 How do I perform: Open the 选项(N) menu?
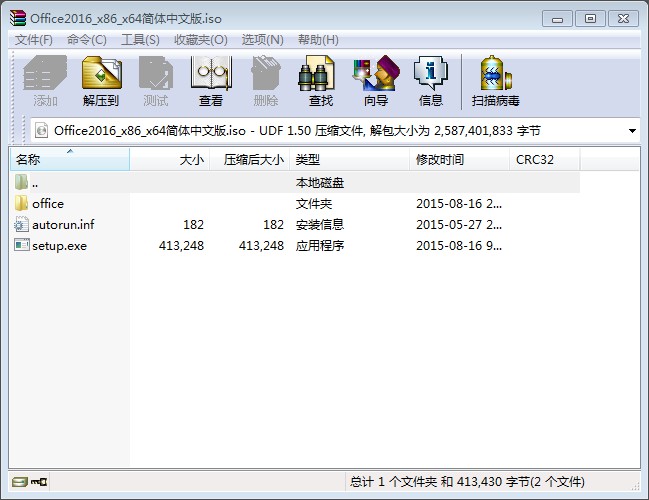pos(262,40)
